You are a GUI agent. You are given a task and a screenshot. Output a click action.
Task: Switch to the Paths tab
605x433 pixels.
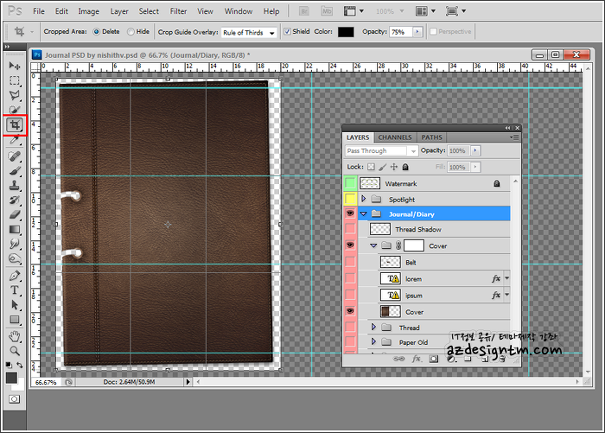[432, 137]
